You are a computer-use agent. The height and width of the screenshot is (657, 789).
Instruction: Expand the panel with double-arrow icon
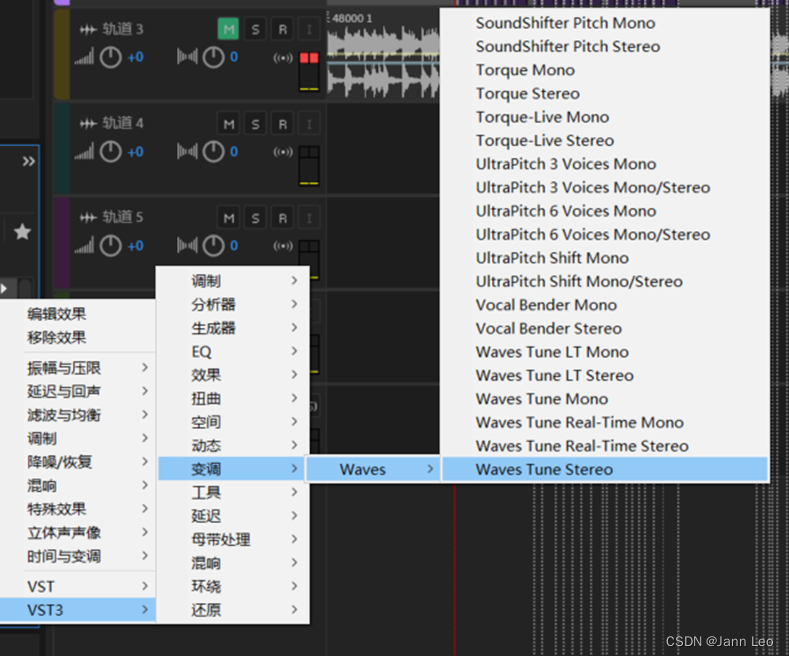[x=29, y=161]
